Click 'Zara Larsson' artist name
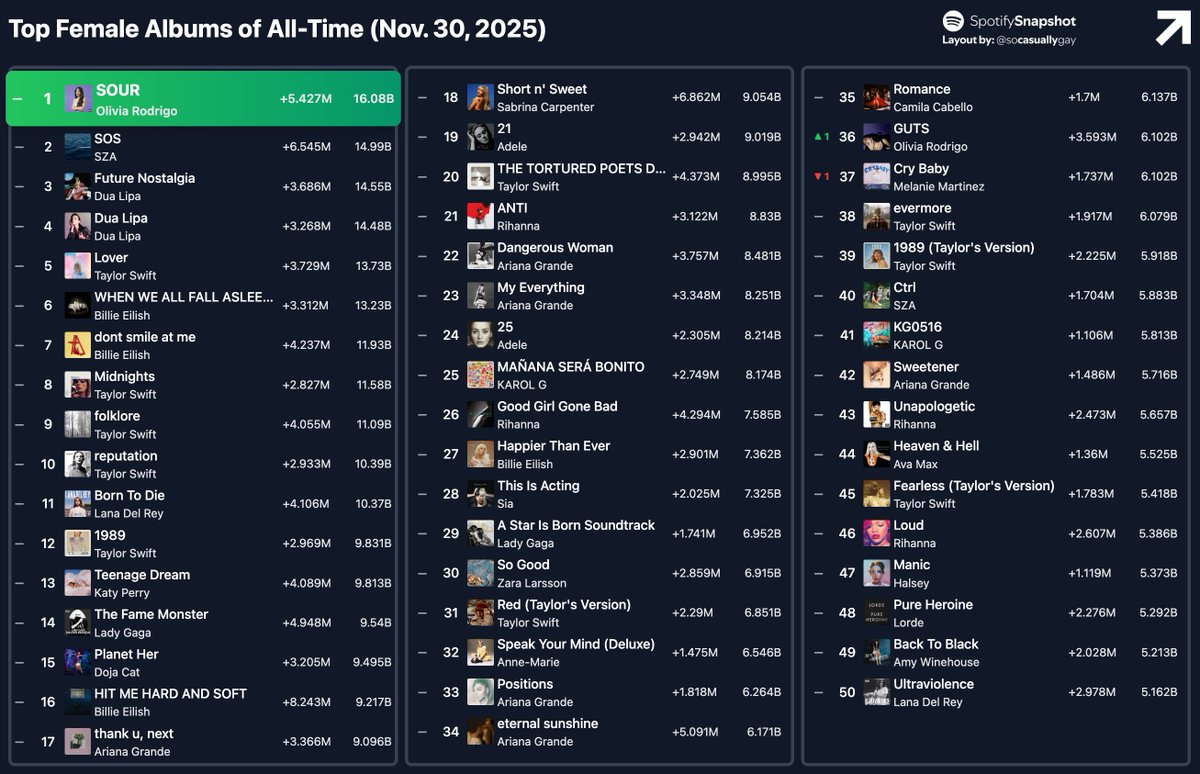The width and height of the screenshot is (1200, 774). (x=532, y=583)
